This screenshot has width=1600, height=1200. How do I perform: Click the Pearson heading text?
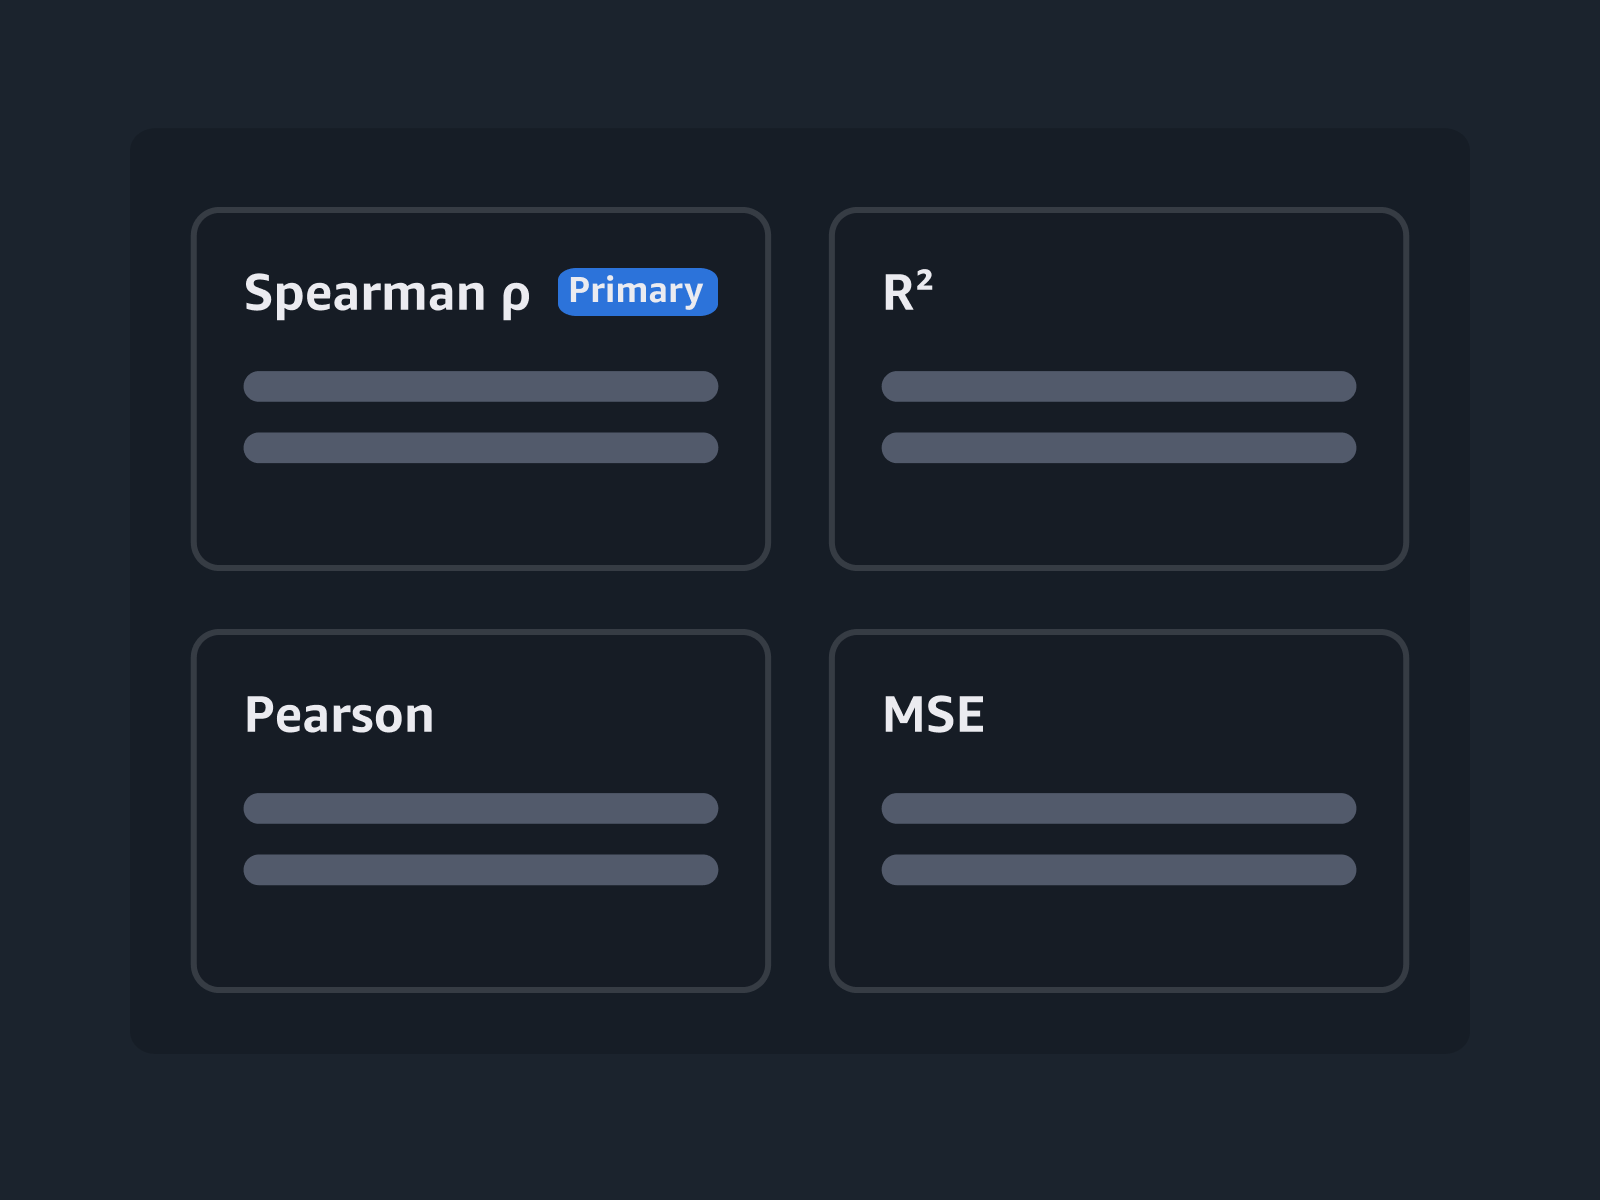339,715
